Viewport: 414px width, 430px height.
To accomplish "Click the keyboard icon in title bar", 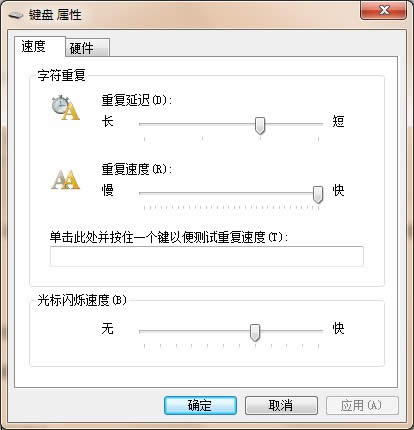I will (x=16, y=15).
